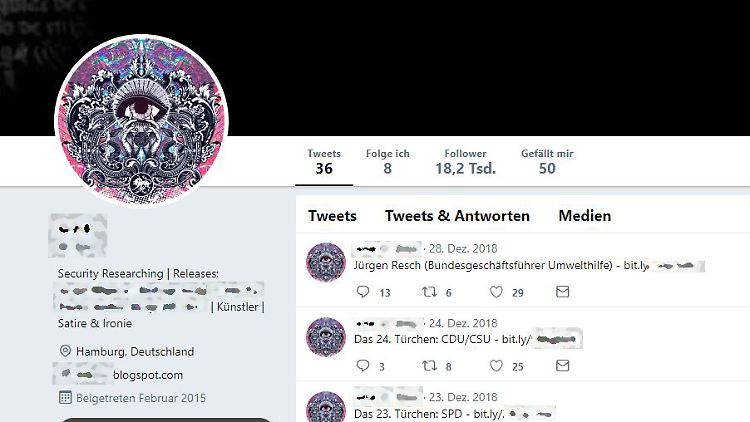
Task: Like the 24. Türchen CDU/CSU tweet
Action: click(496, 366)
